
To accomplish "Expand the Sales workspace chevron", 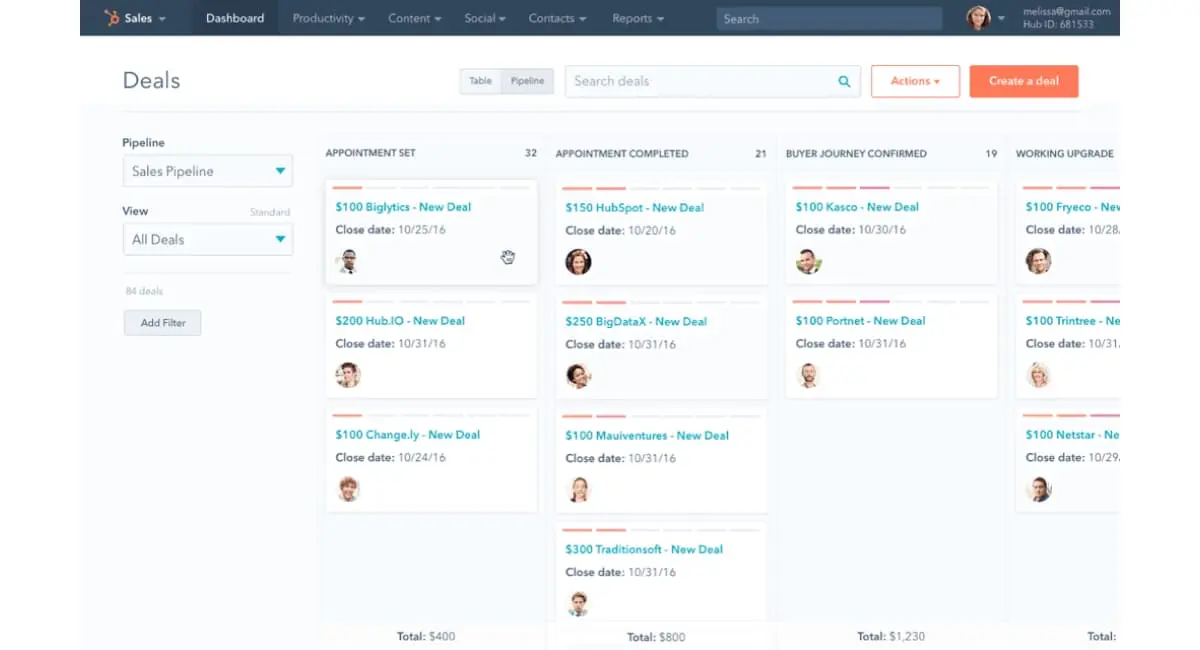I will pyautogui.click(x=161, y=17).
